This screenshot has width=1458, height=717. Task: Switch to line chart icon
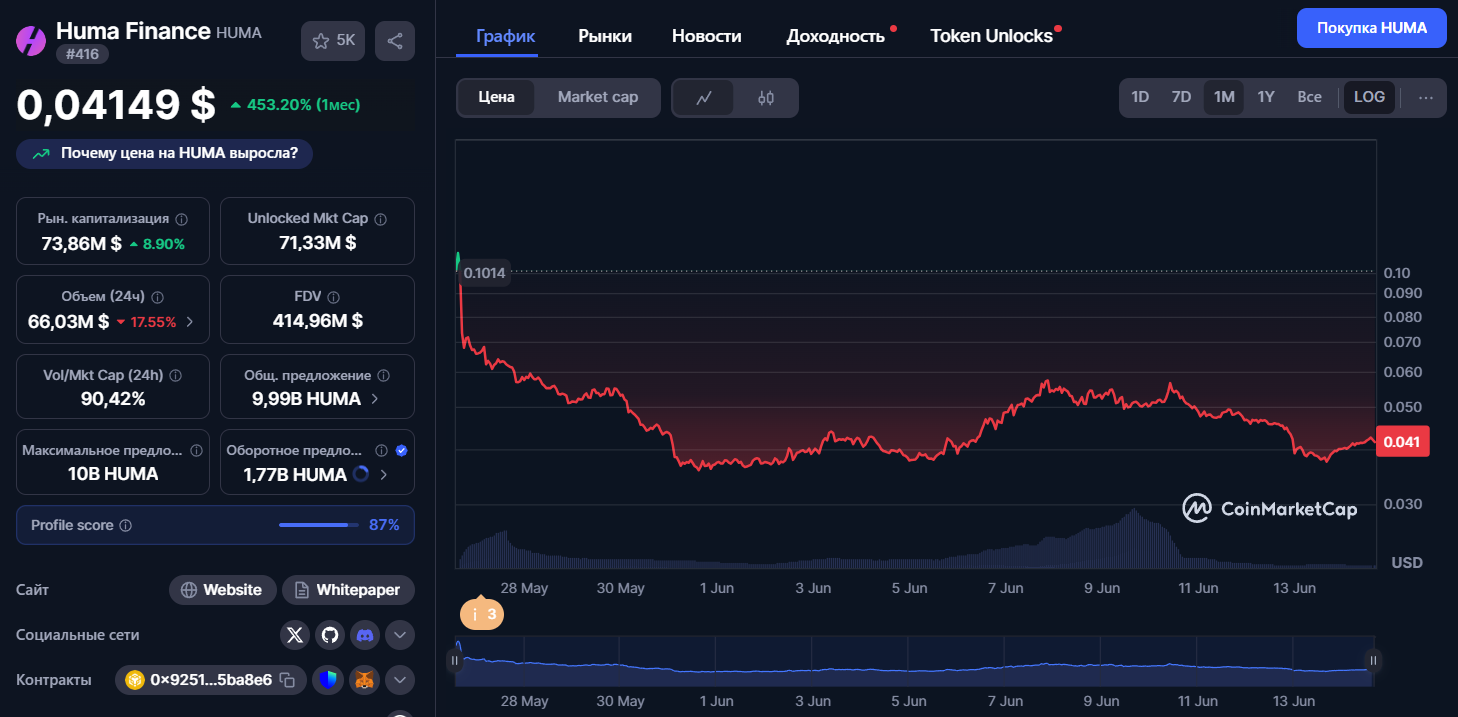tap(704, 97)
